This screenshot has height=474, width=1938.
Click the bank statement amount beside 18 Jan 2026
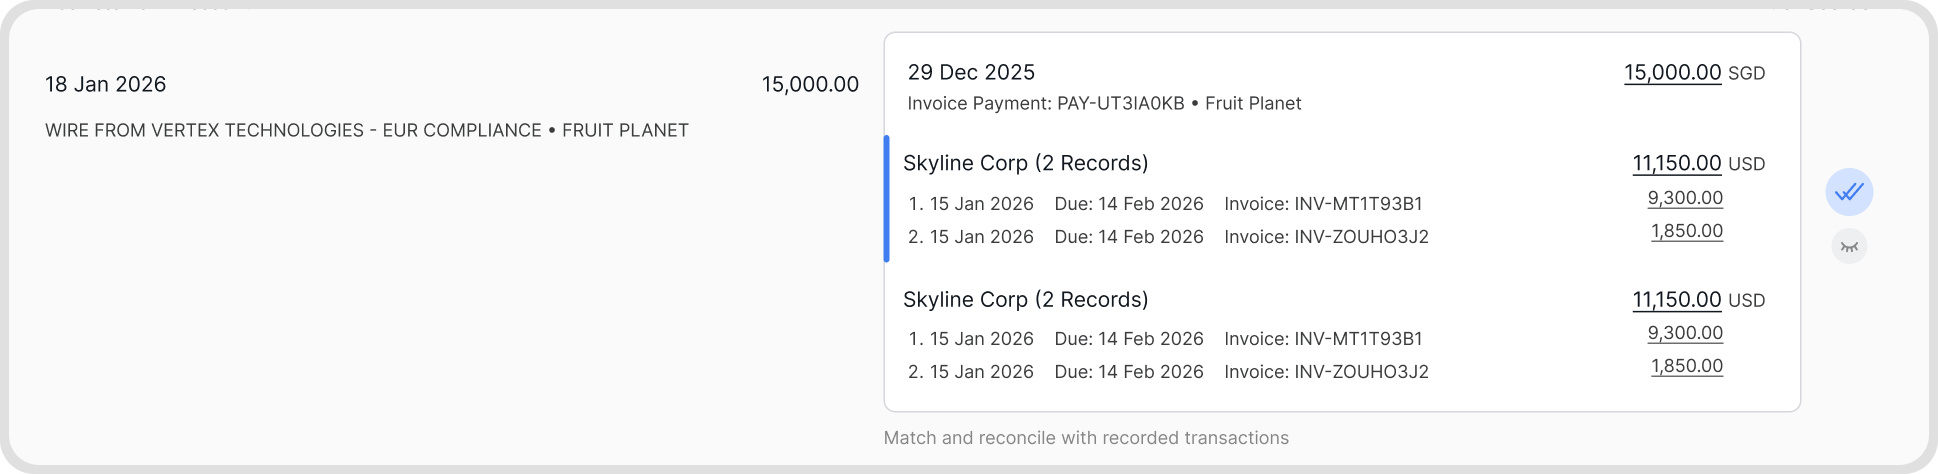pos(810,84)
